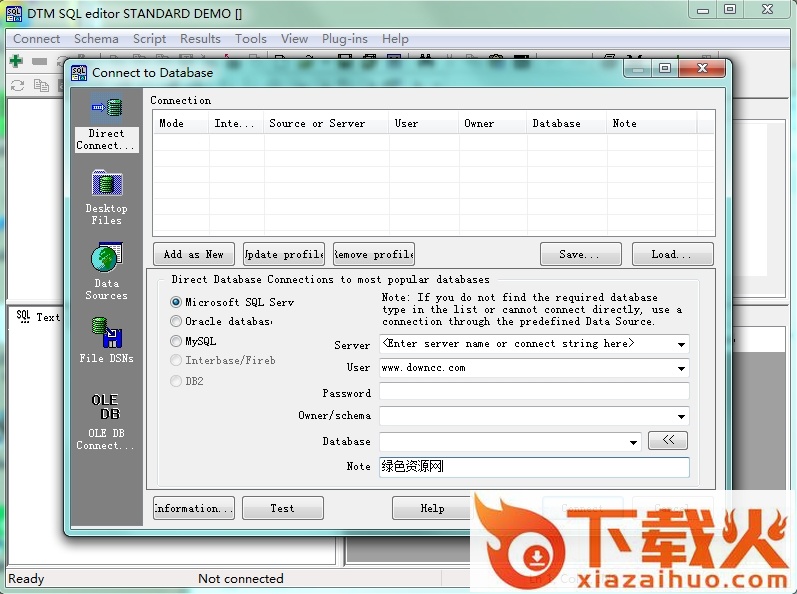
Task: Click the Update profile button
Action: [x=284, y=254]
